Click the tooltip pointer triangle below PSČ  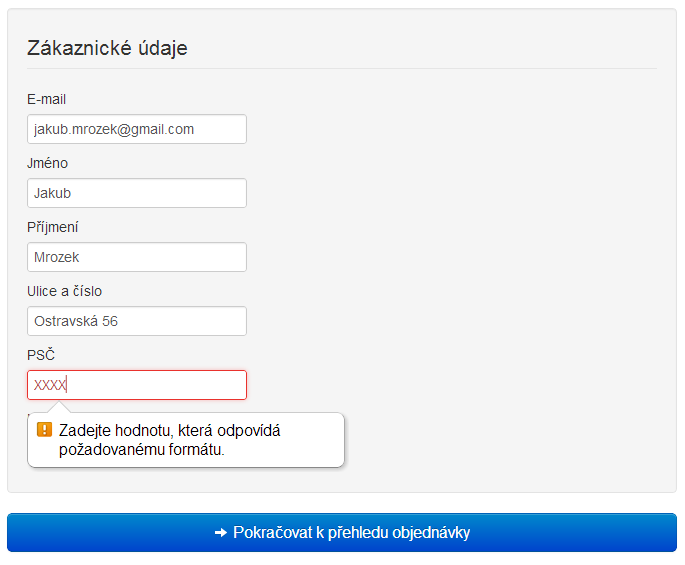[x=59, y=407]
